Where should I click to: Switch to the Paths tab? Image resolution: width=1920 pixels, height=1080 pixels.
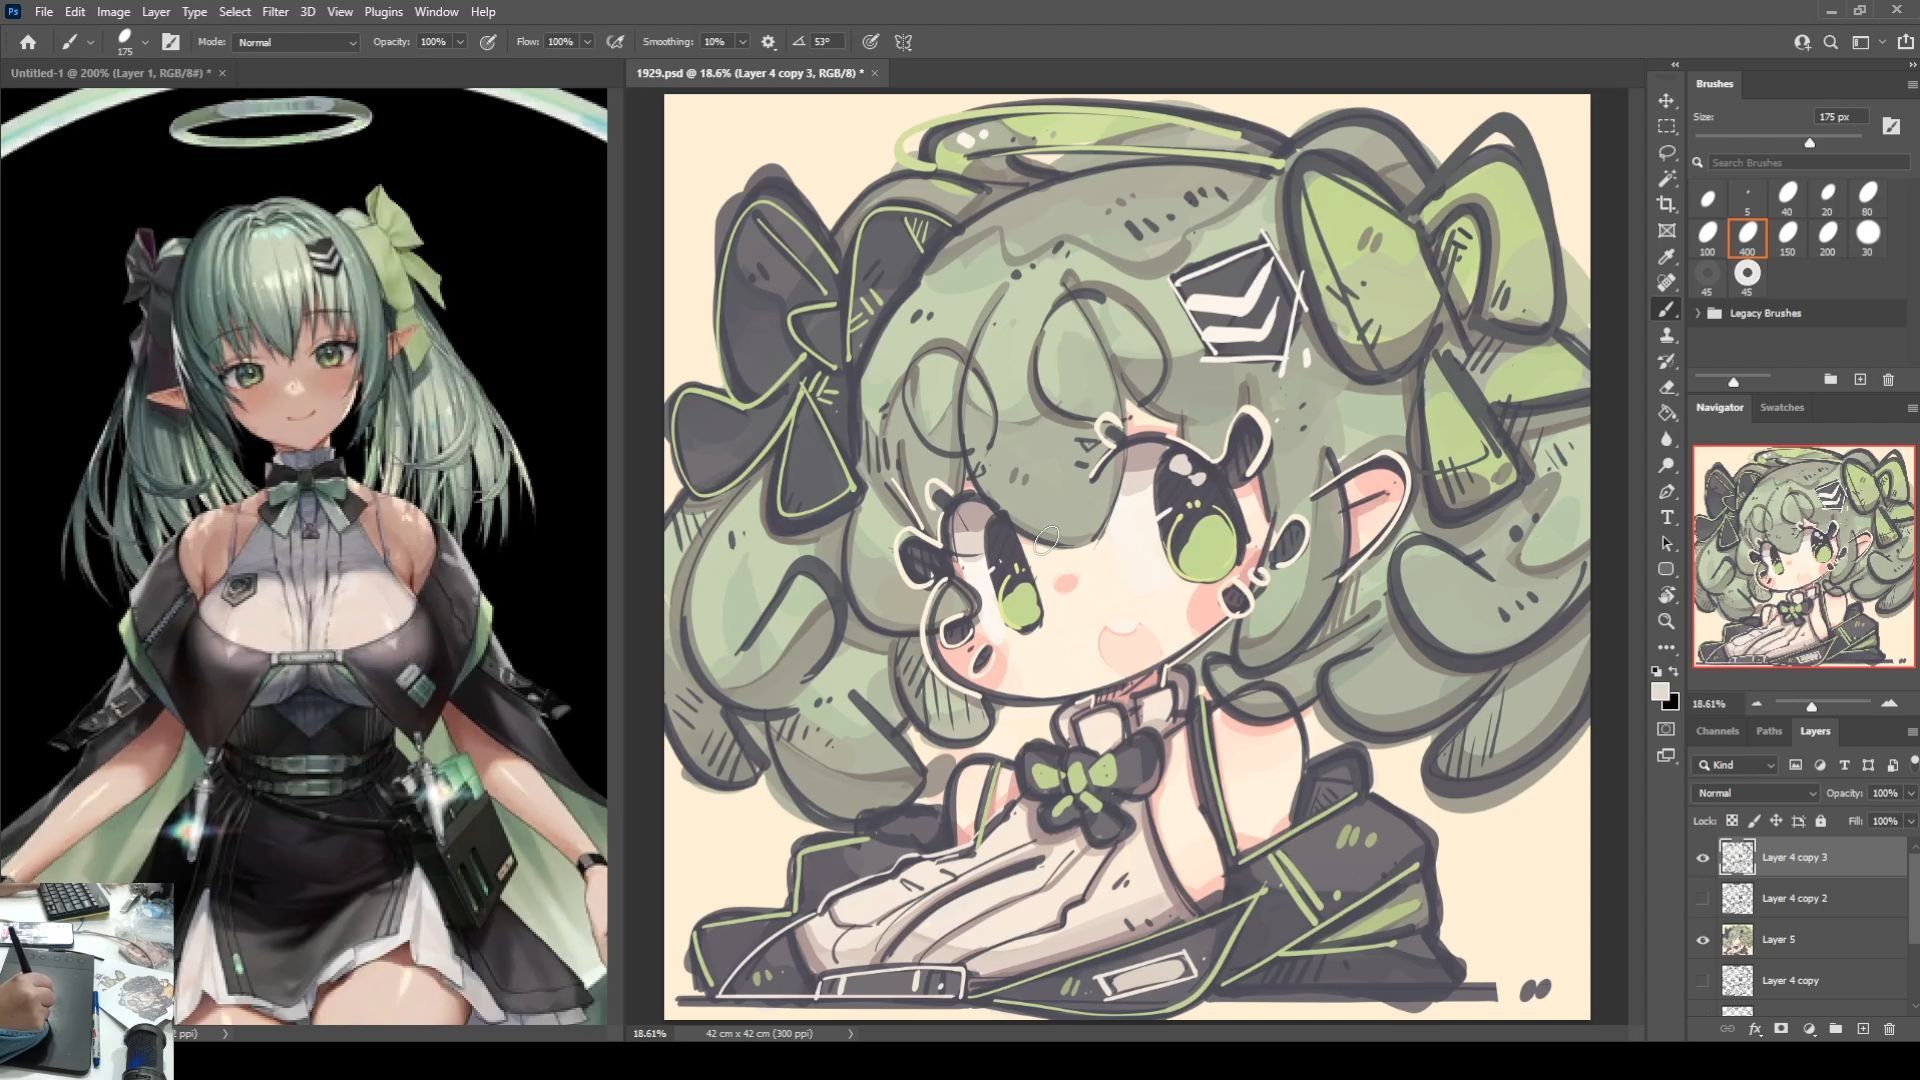1768,731
